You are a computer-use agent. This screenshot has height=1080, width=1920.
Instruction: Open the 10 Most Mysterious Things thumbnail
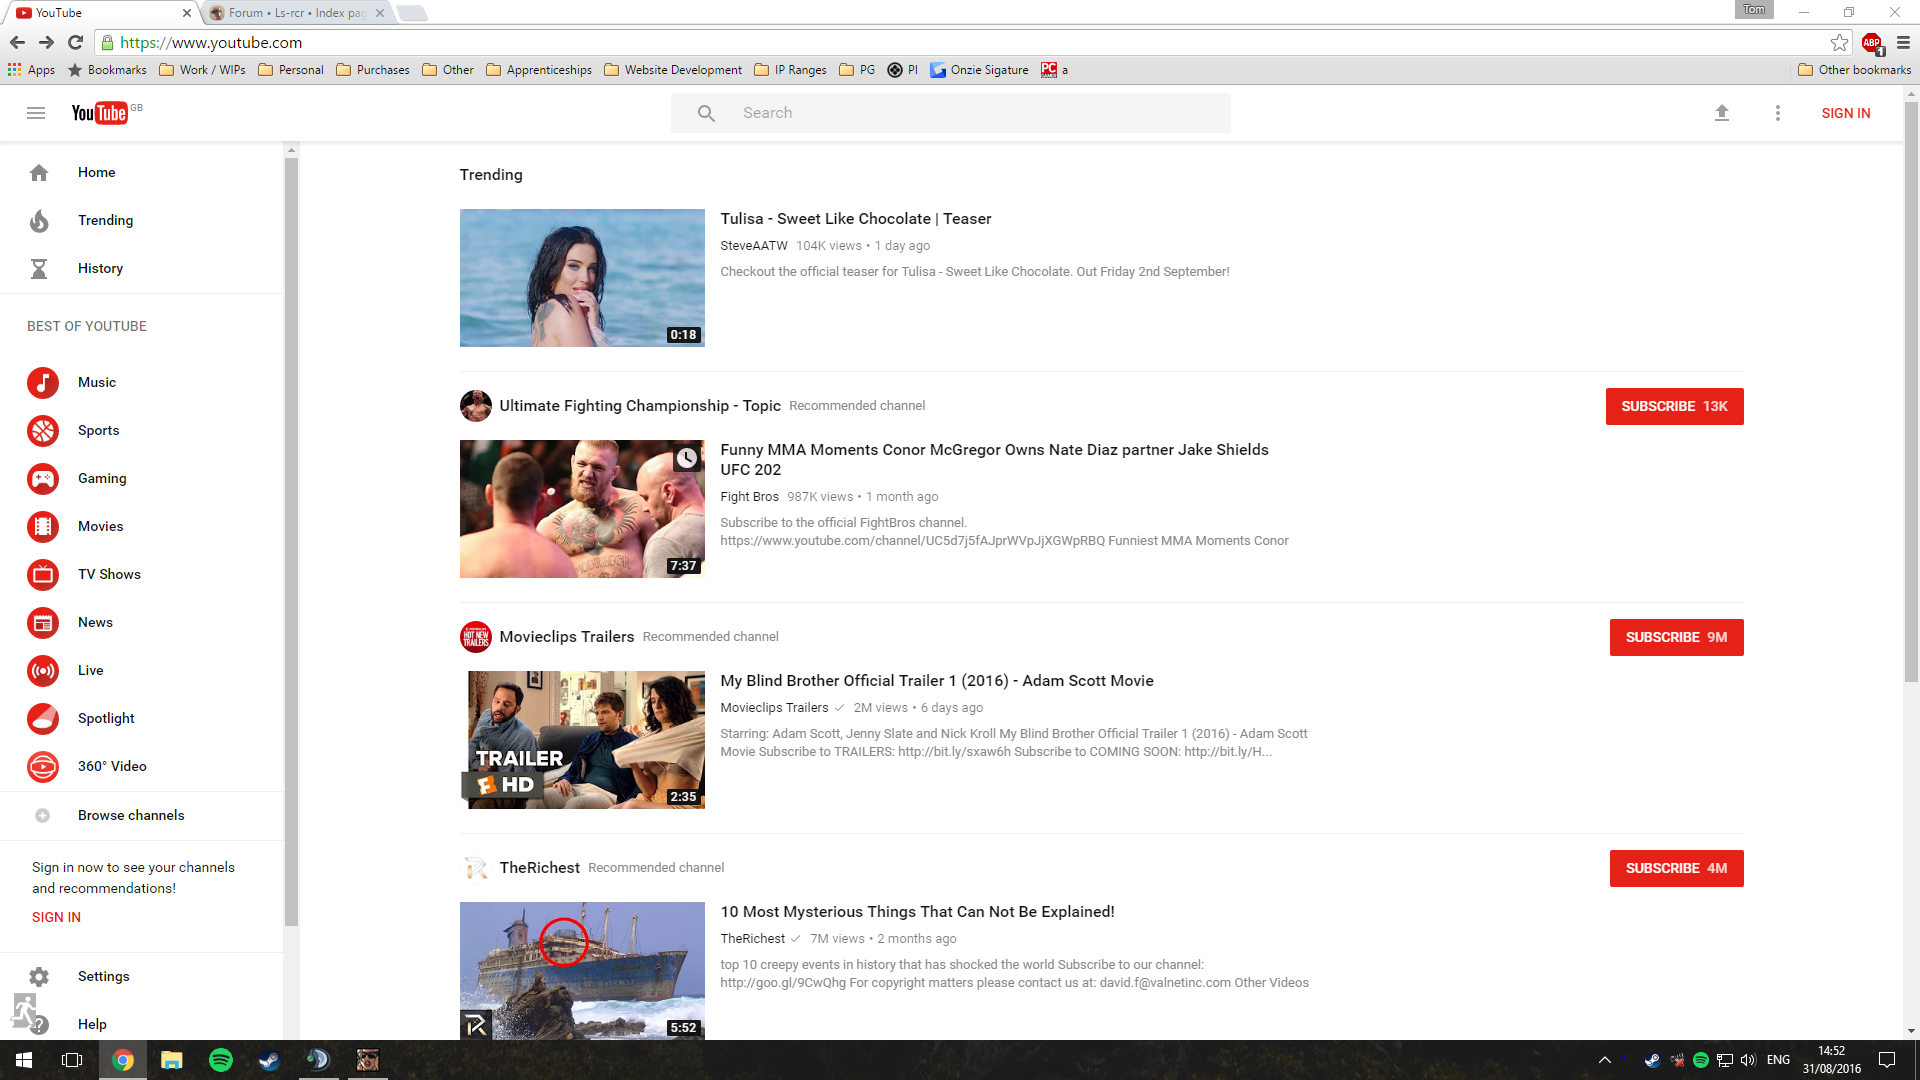click(x=582, y=971)
